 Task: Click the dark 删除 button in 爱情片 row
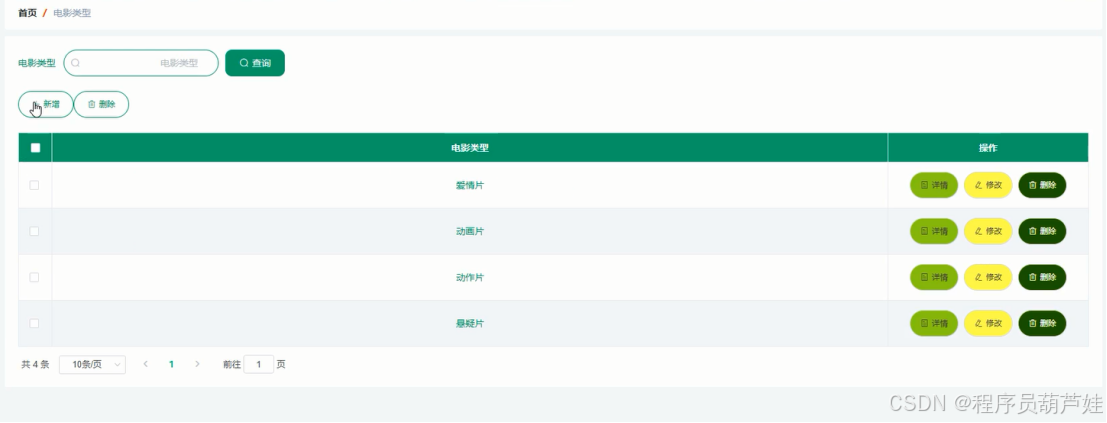click(x=1042, y=185)
